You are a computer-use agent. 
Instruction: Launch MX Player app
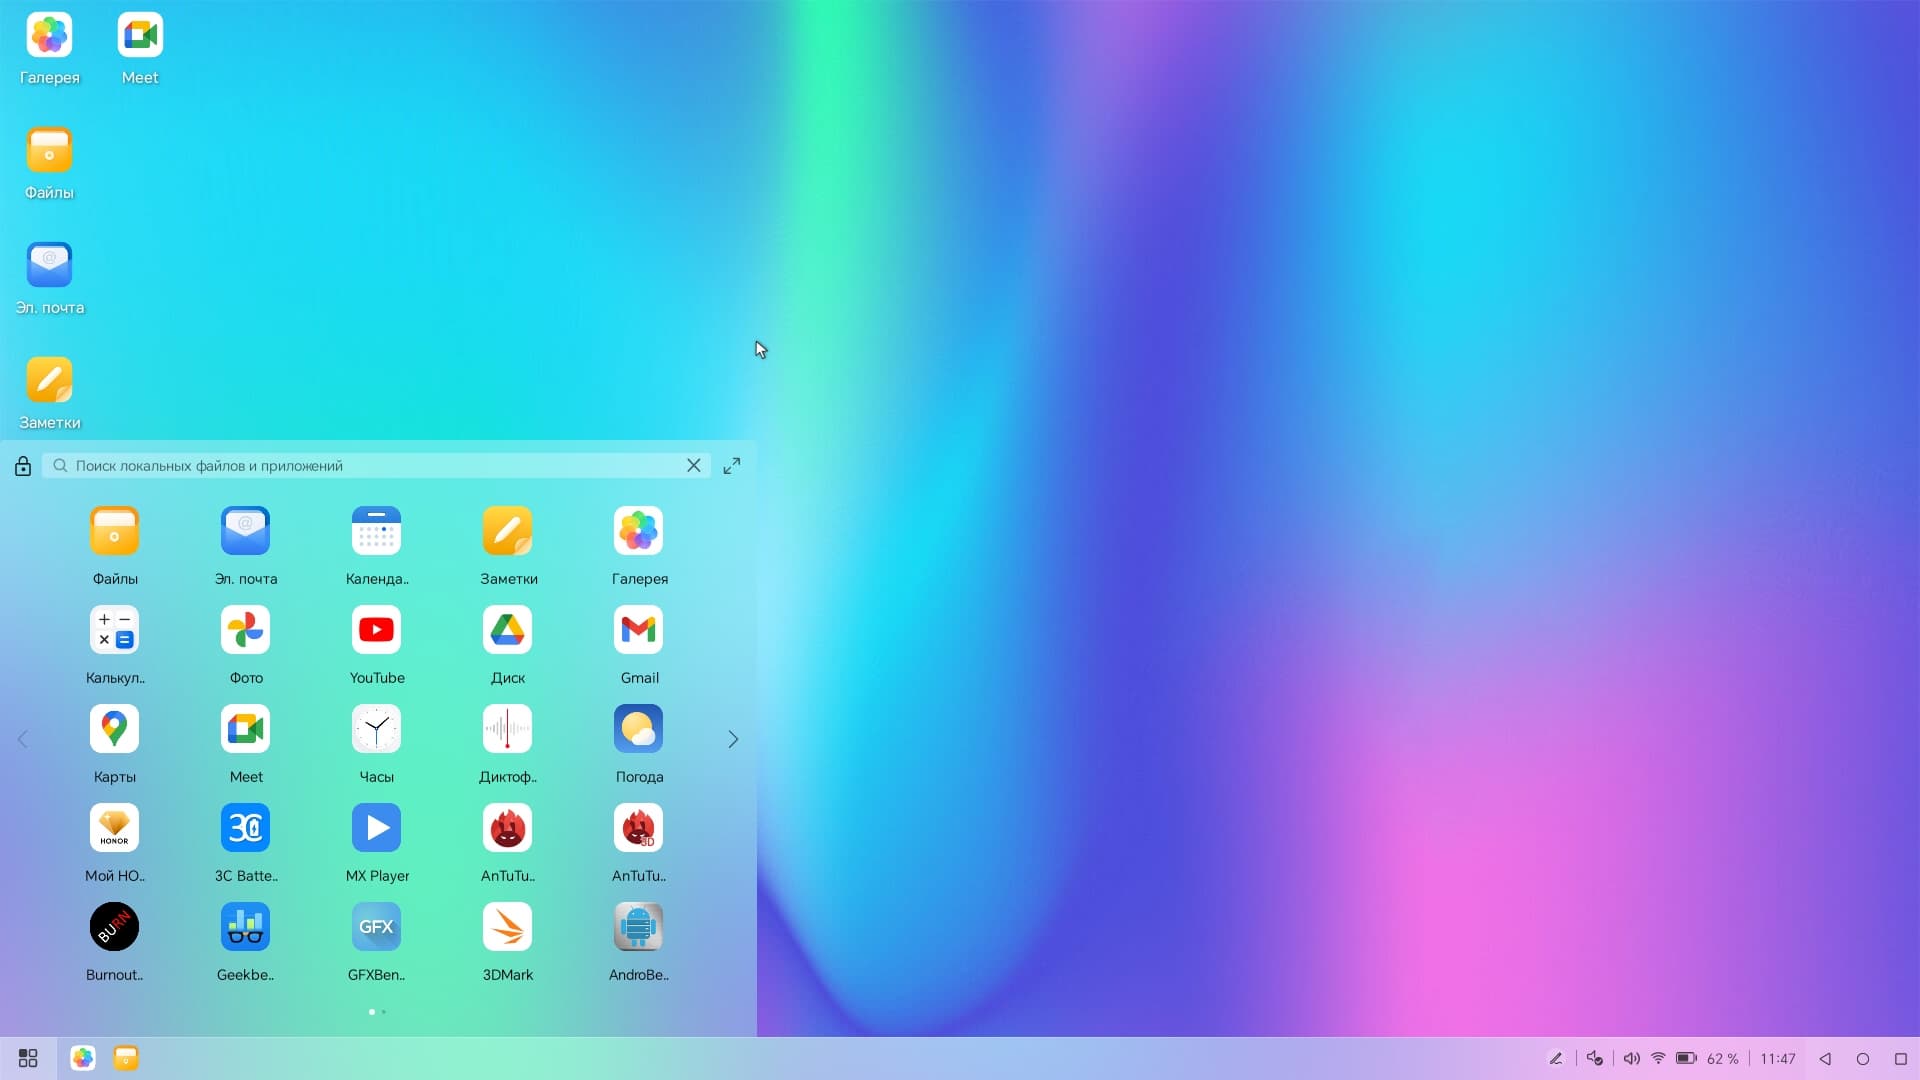376,828
